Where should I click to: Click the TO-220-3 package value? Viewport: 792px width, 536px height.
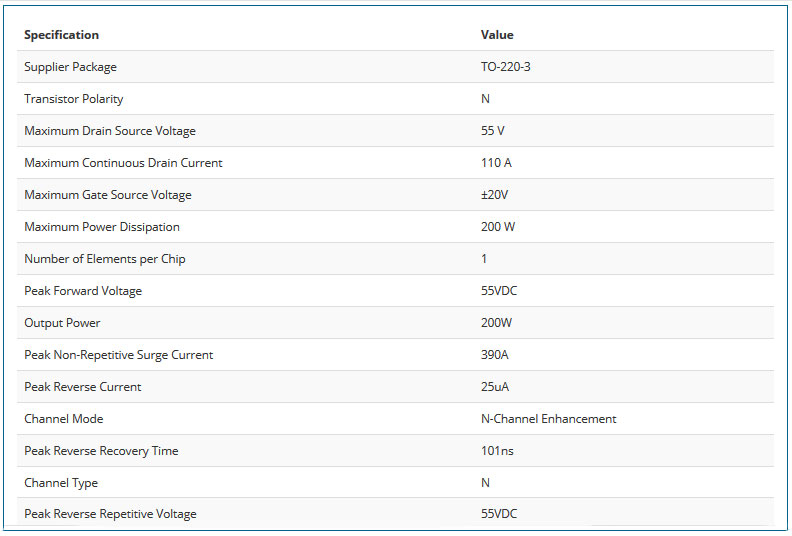pos(506,67)
